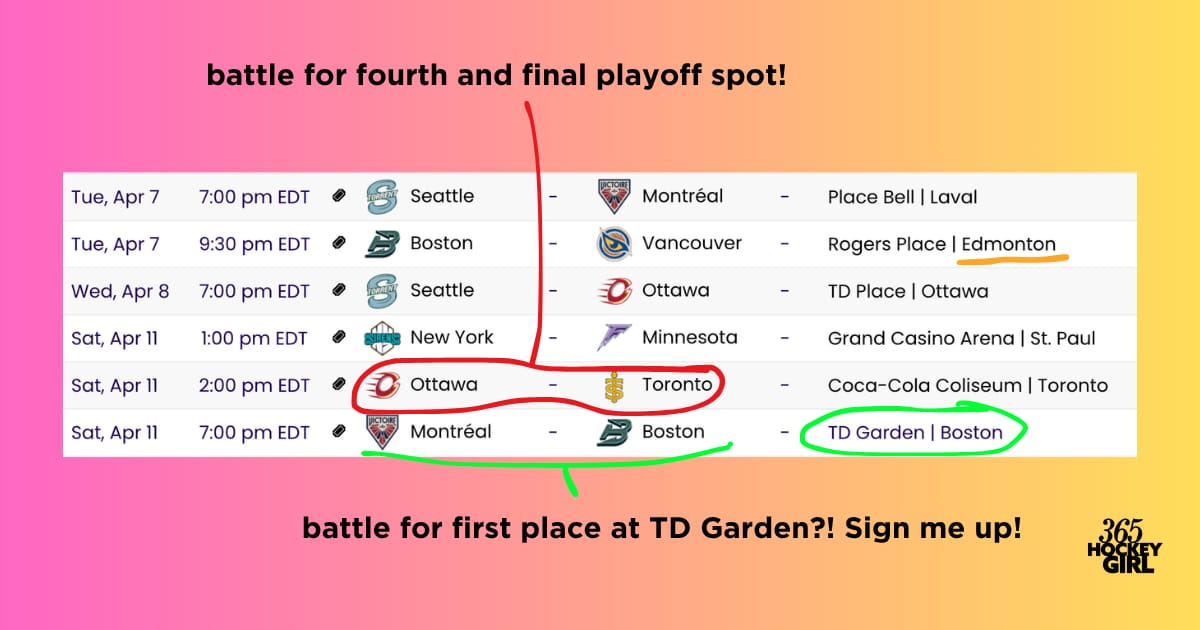The image size is (1200, 630).
Task: Click the circled Ottawa Charge logo in the Apr 11 row
Action: [x=382, y=385]
